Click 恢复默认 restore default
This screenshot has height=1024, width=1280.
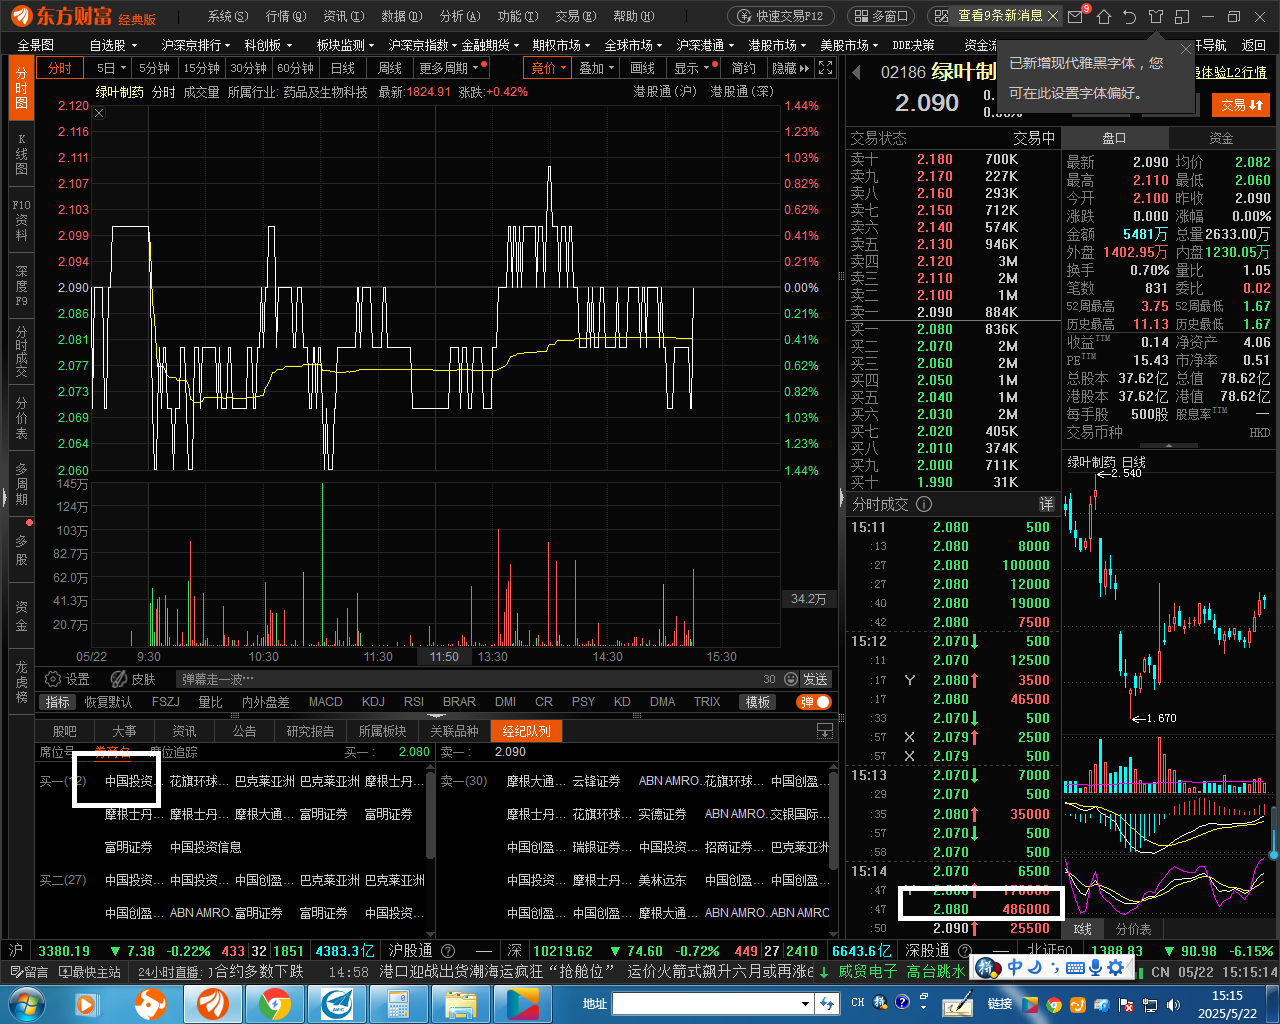click(x=108, y=702)
